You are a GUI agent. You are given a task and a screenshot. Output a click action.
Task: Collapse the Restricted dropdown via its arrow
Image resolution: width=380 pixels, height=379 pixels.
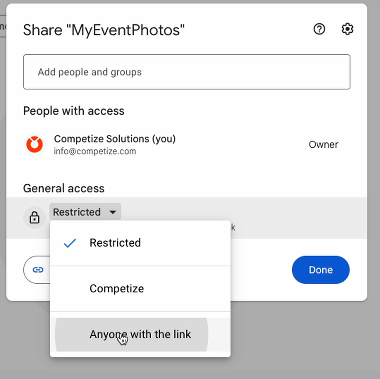coord(113,212)
